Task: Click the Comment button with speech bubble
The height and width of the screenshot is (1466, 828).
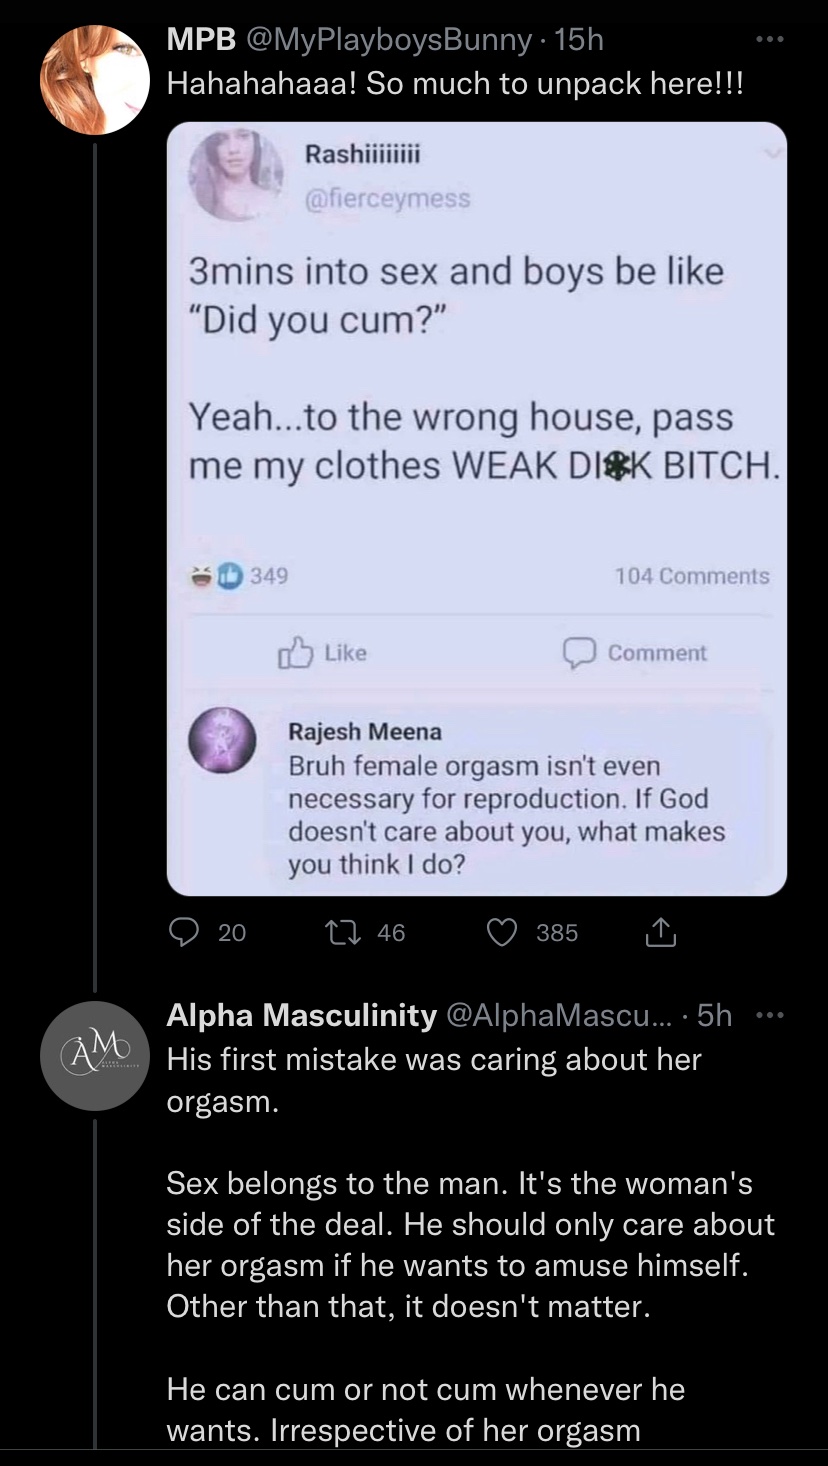Action: tap(634, 653)
